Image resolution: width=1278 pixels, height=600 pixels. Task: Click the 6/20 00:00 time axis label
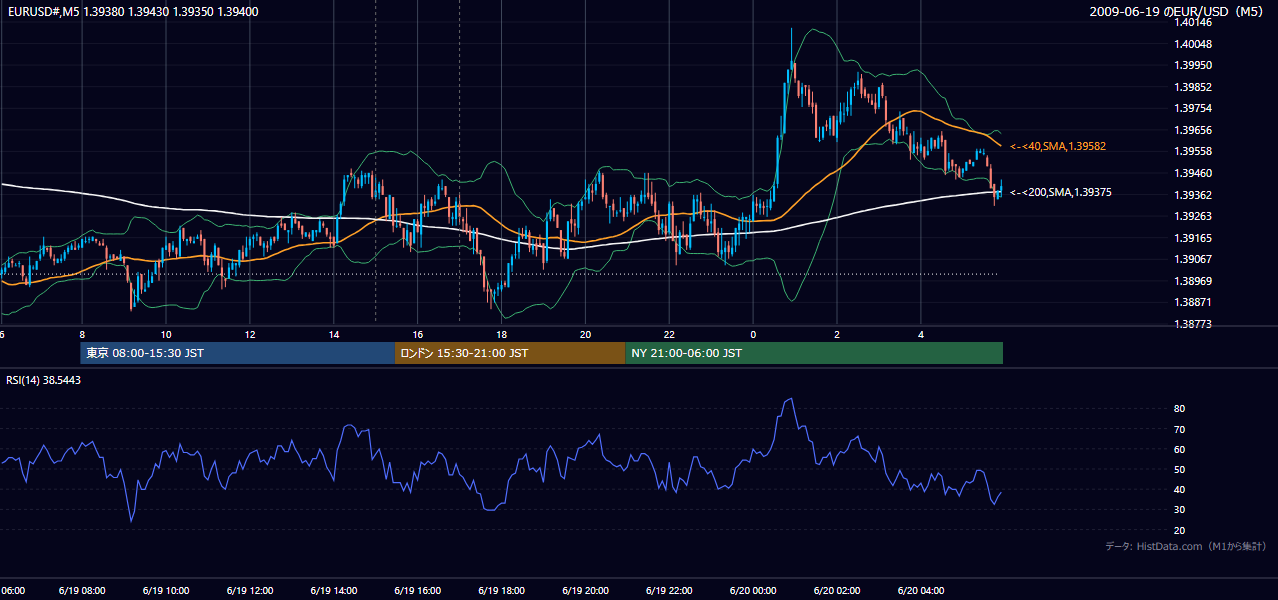753,591
